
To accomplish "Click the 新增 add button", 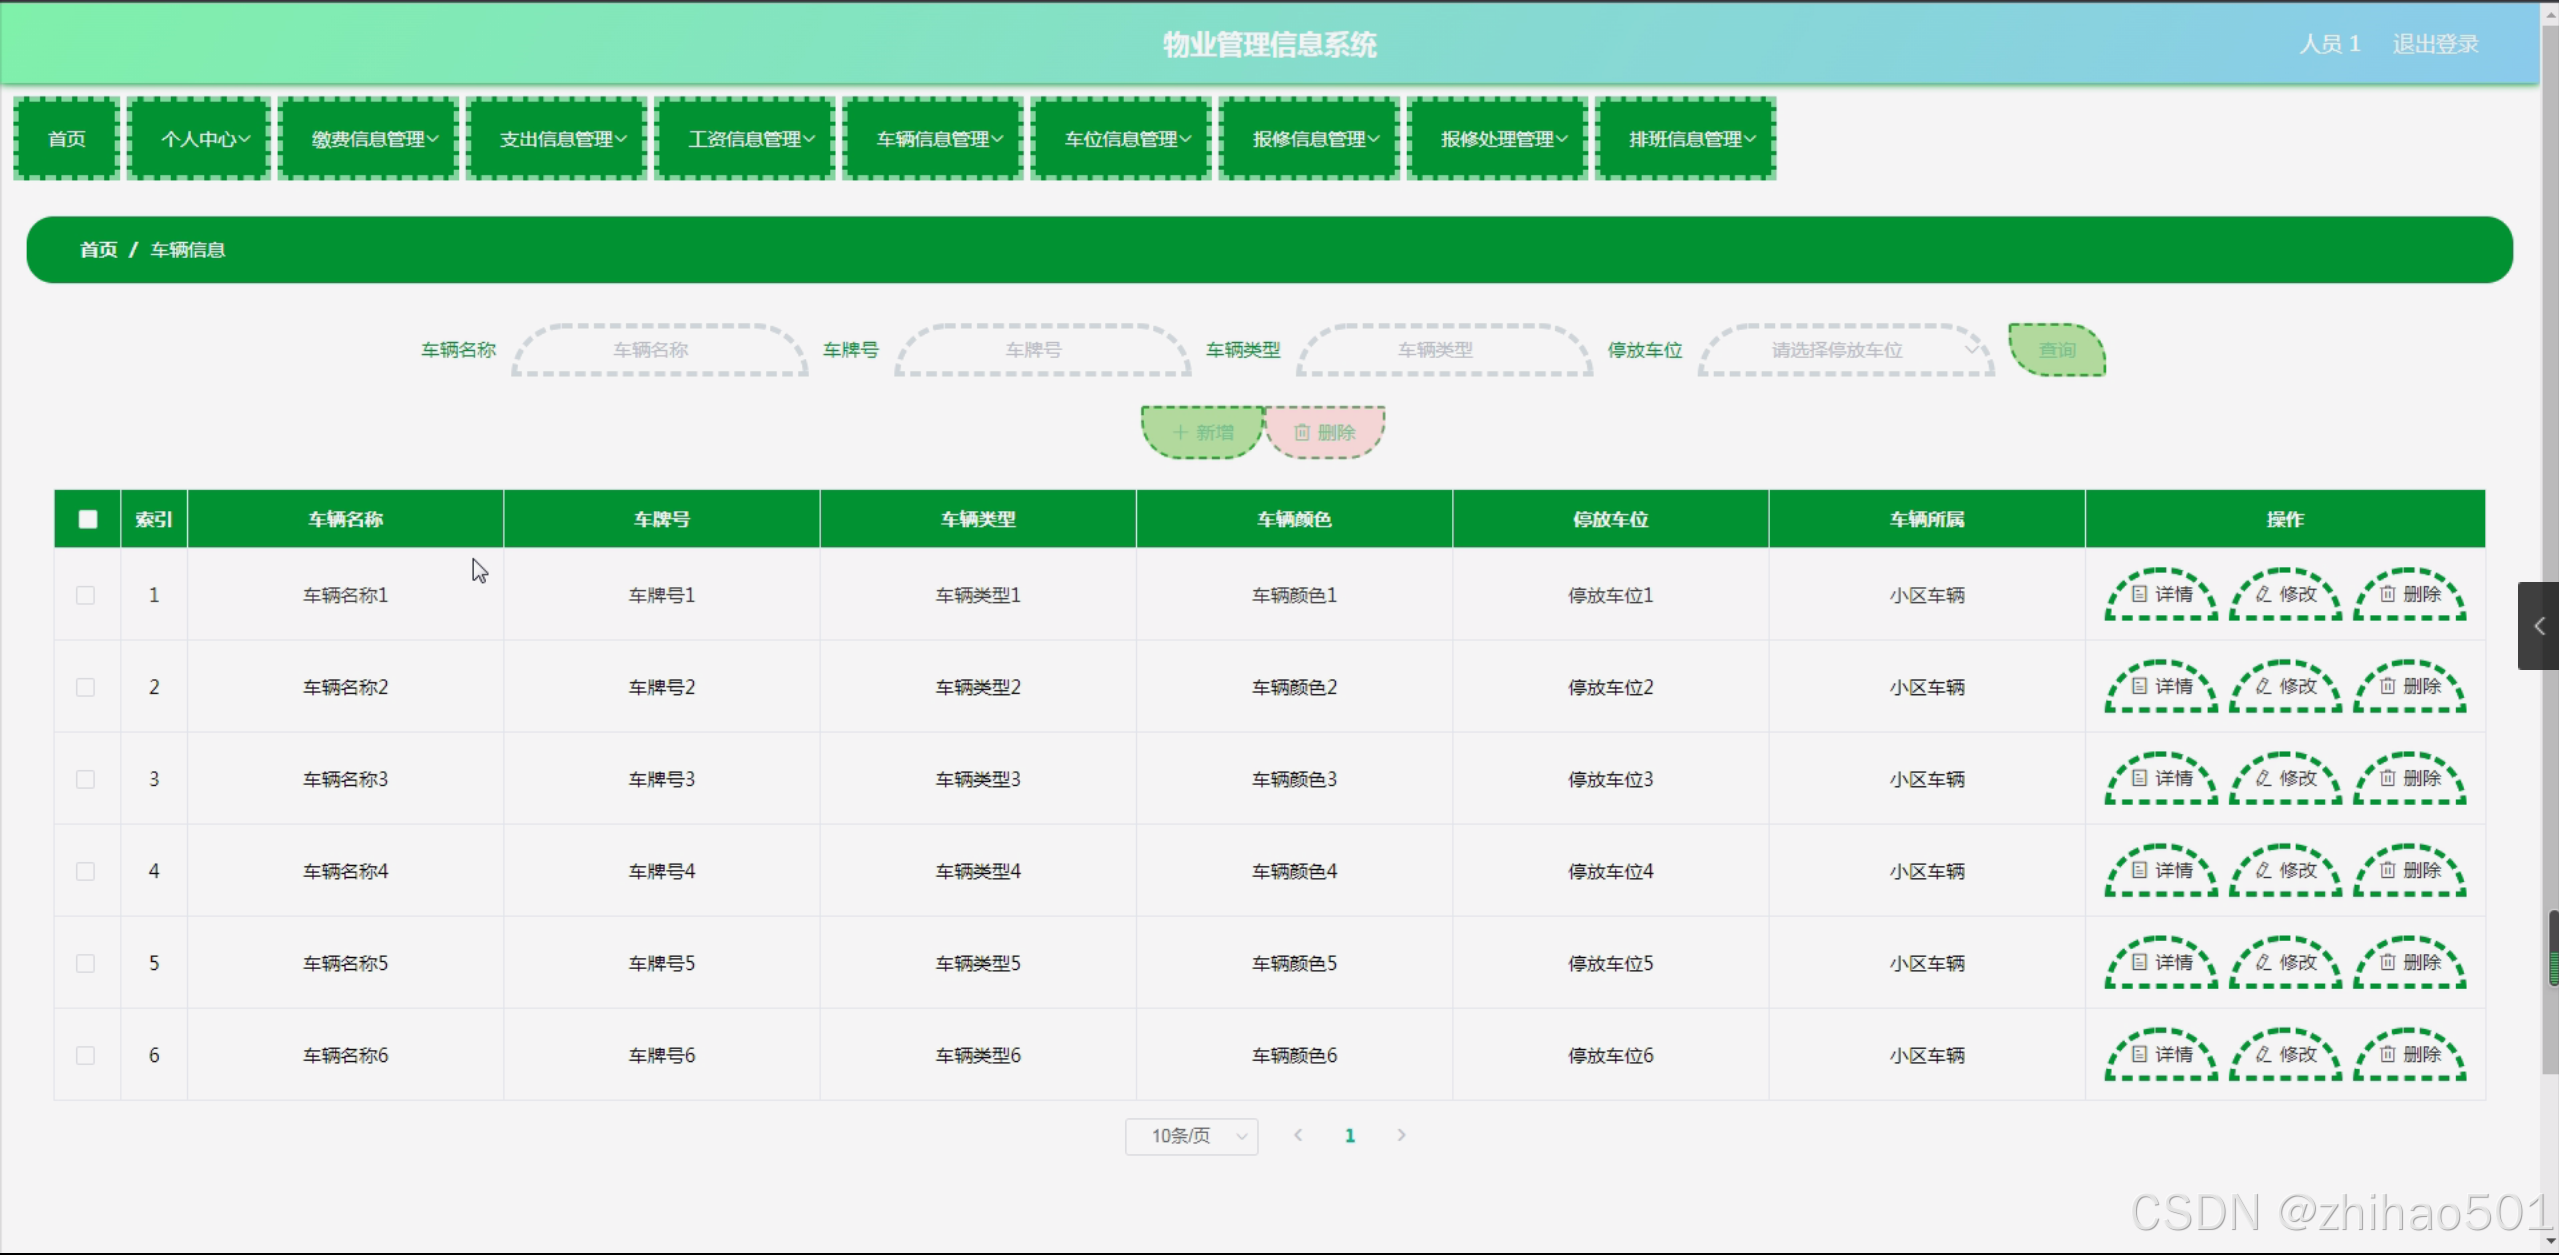I will [1203, 432].
